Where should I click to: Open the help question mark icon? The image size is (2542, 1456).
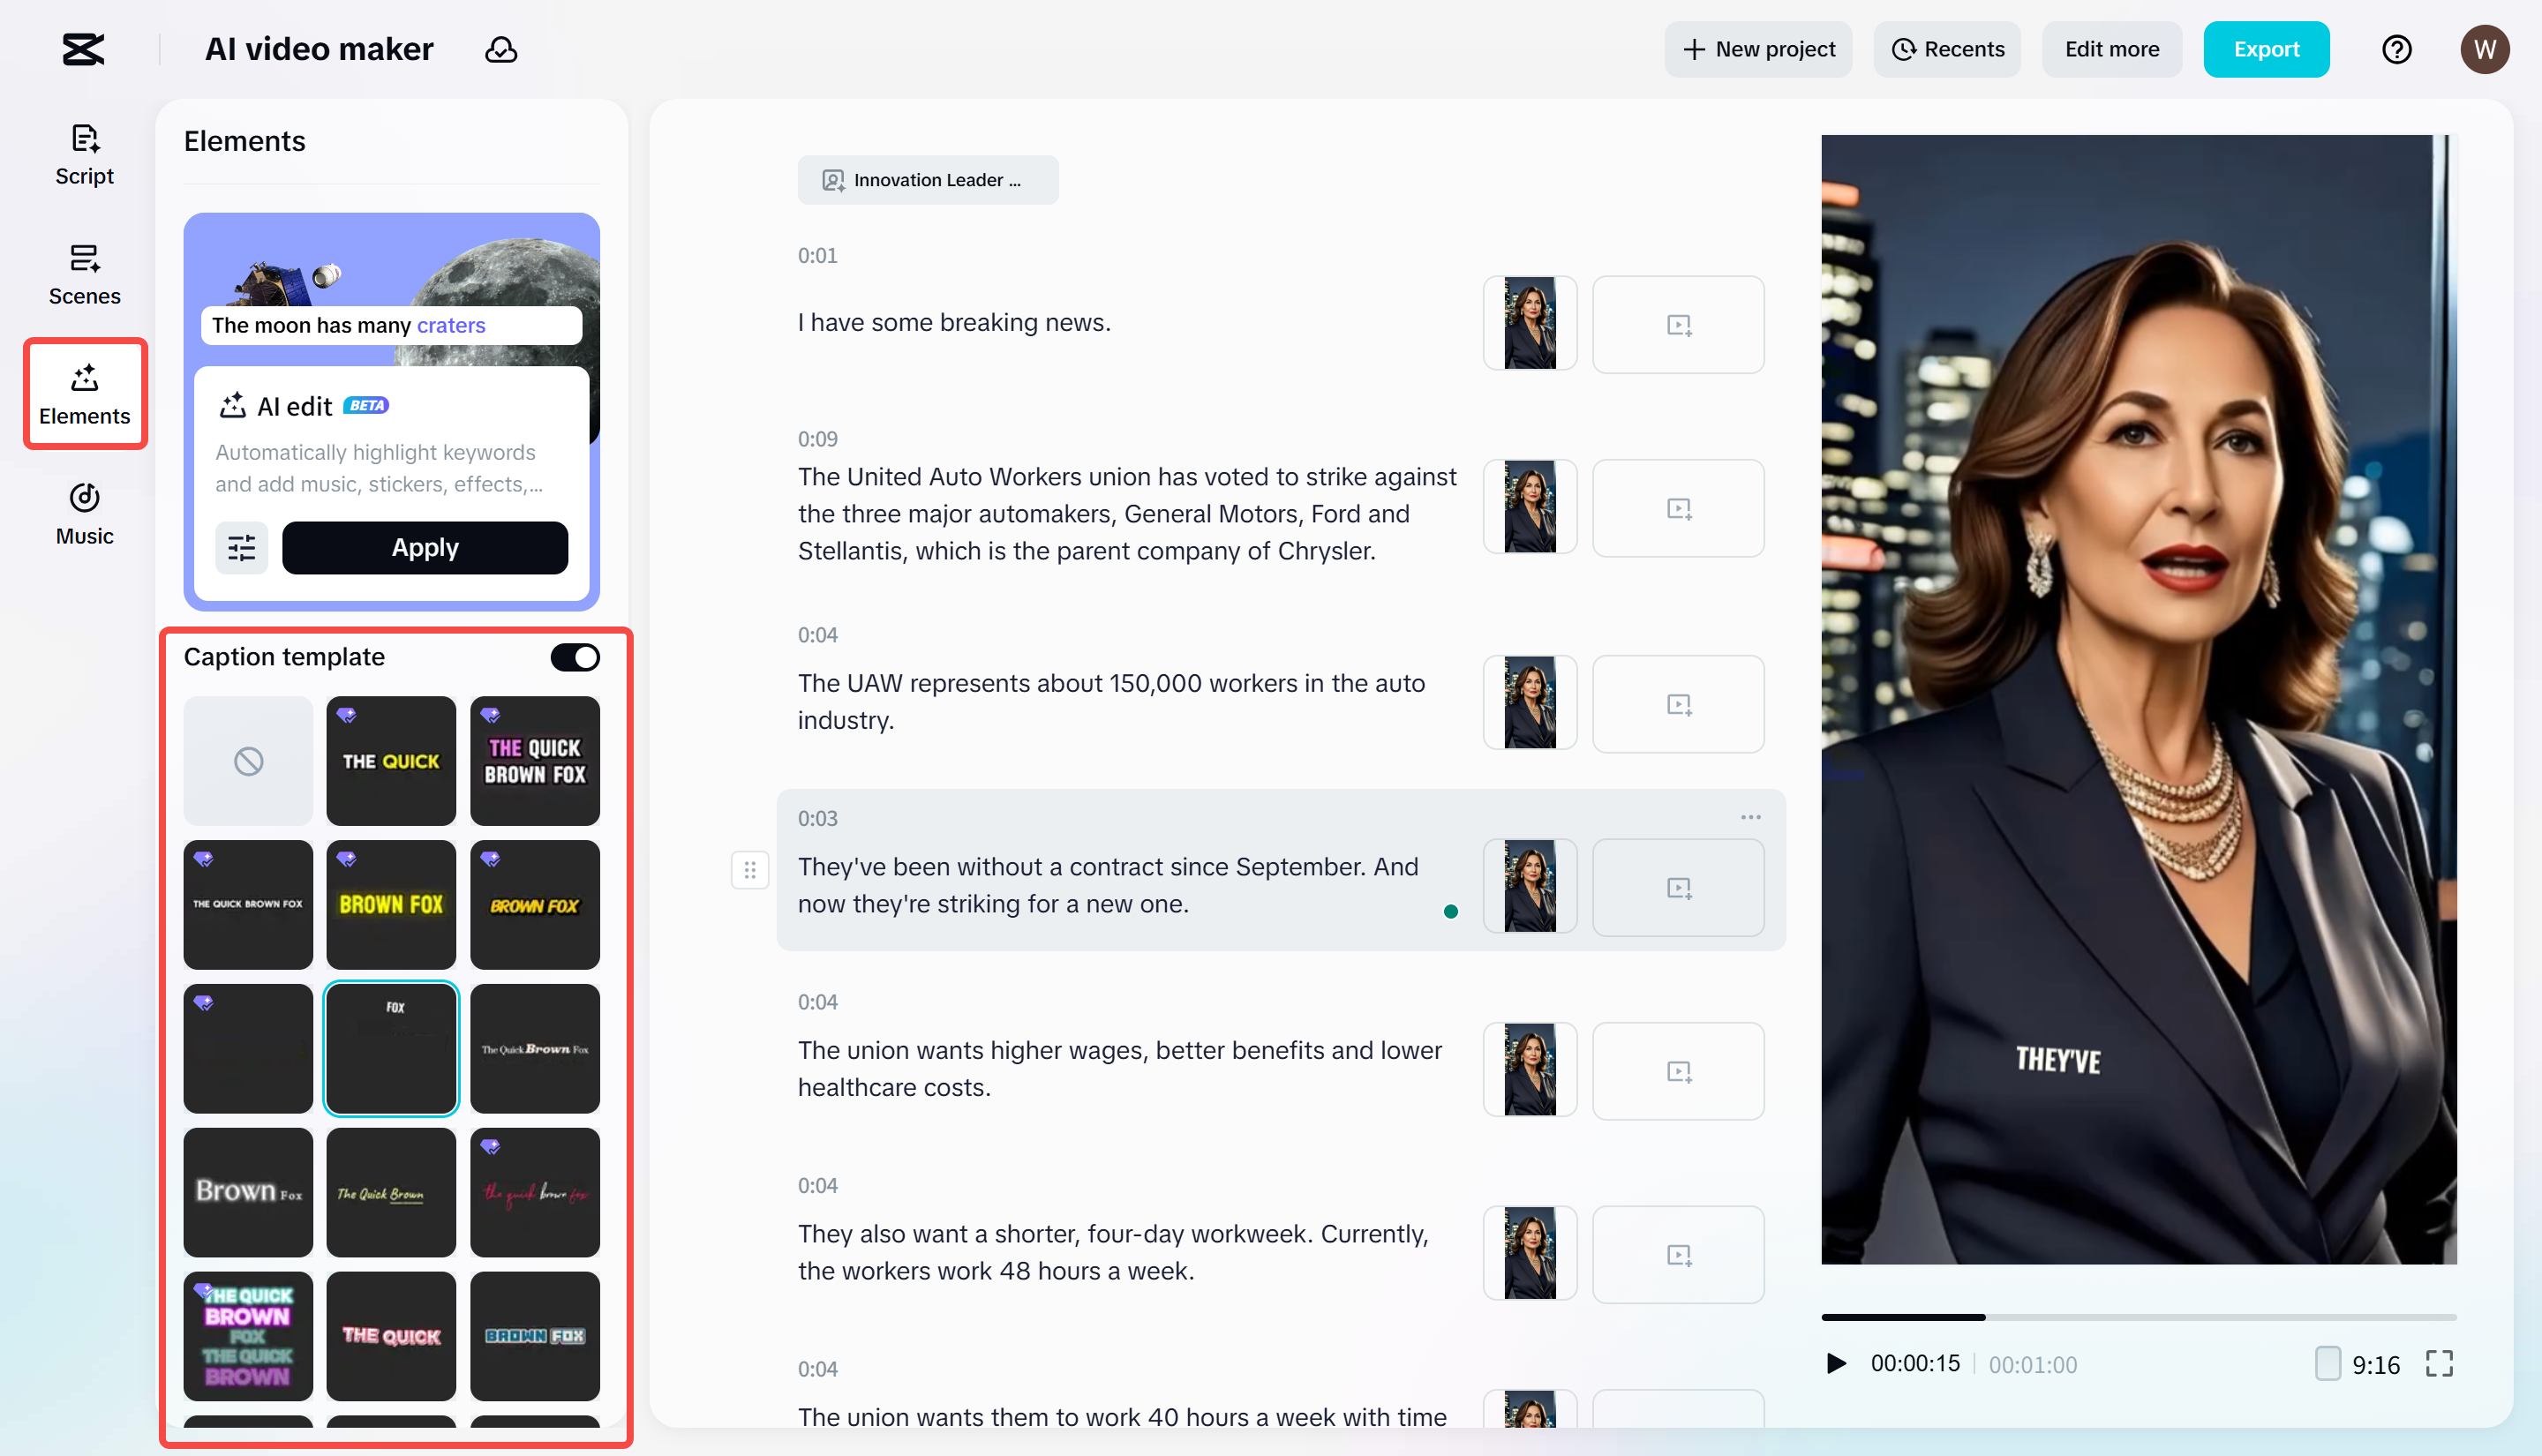click(x=2396, y=49)
